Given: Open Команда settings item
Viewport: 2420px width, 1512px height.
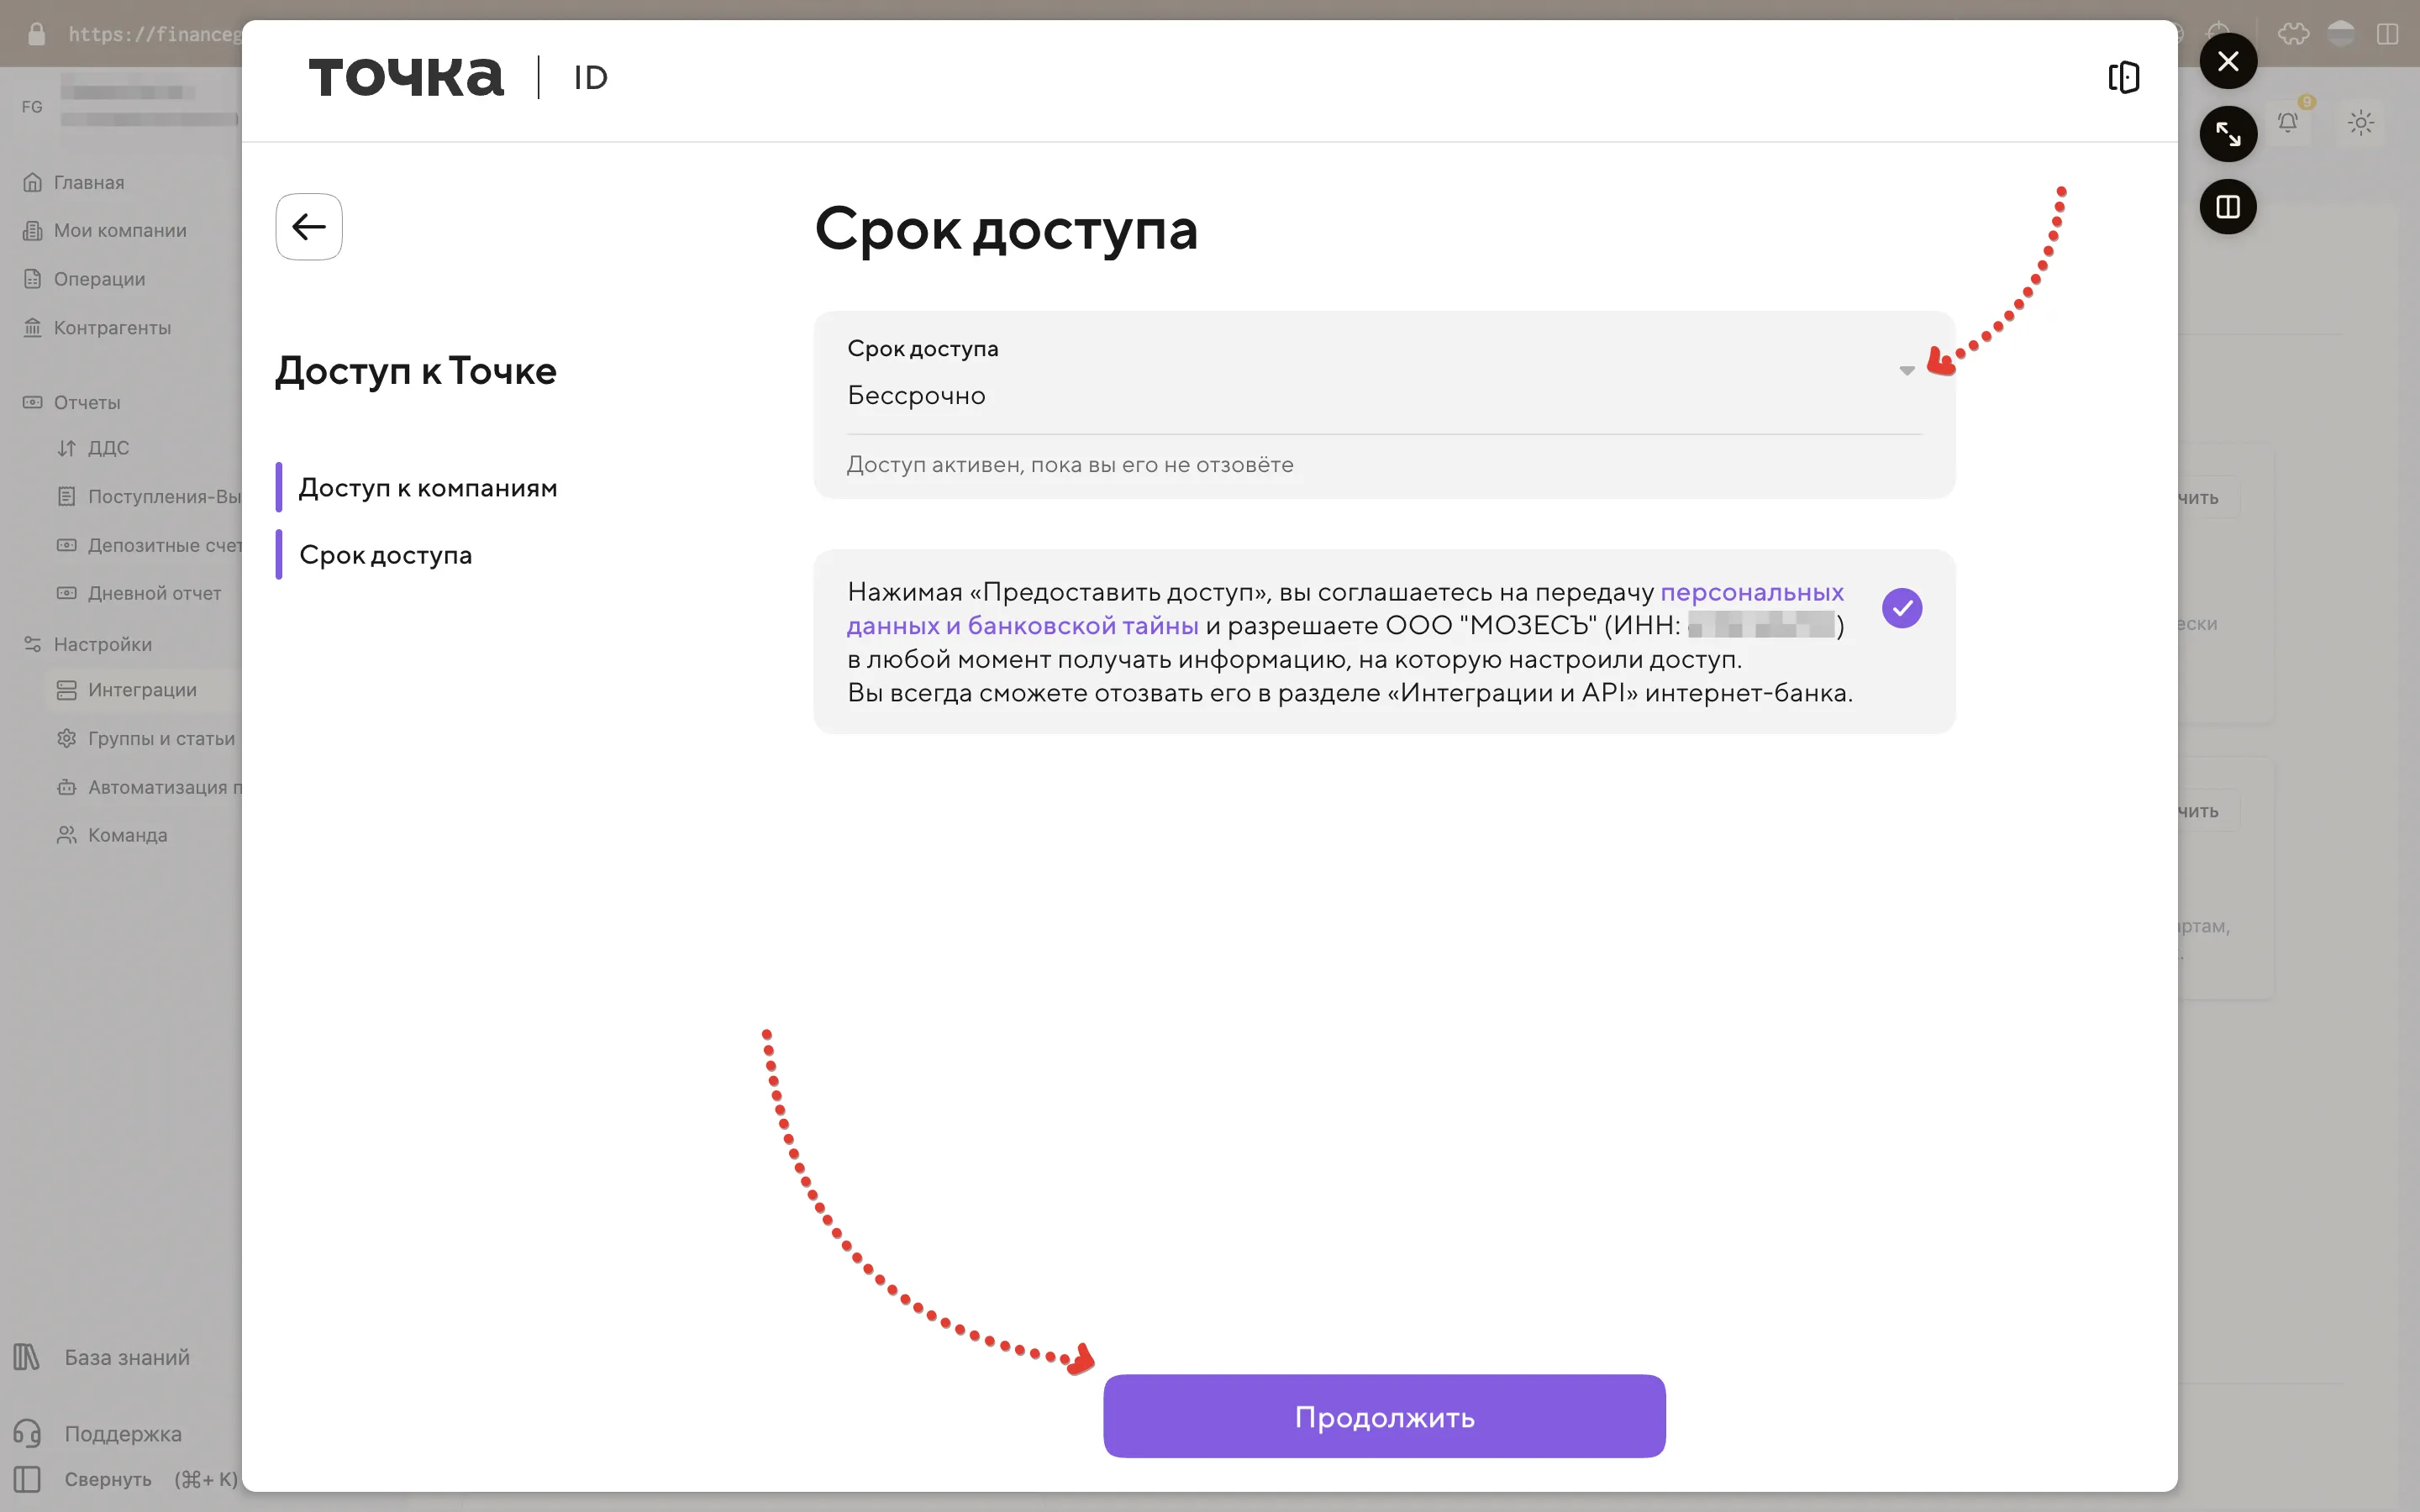Looking at the screenshot, I should click(x=127, y=835).
